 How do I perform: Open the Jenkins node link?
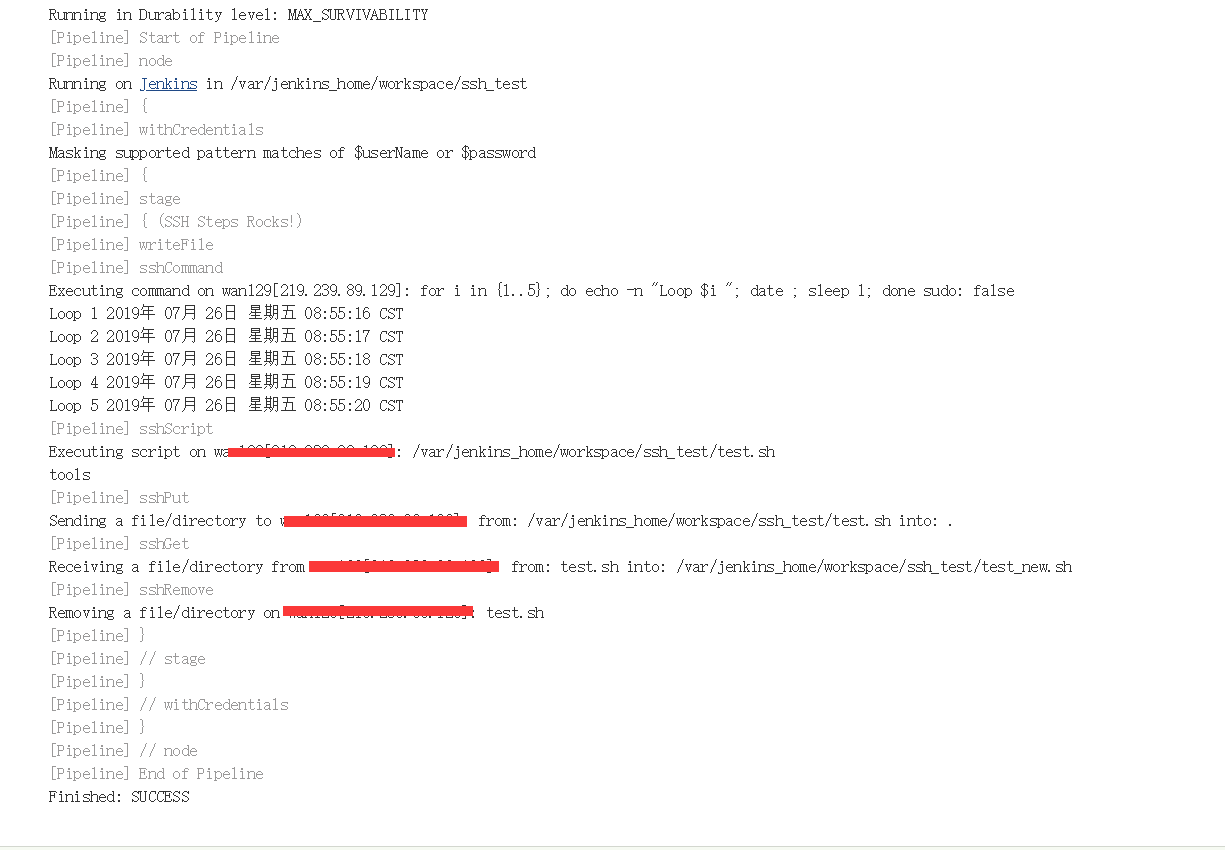168,84
